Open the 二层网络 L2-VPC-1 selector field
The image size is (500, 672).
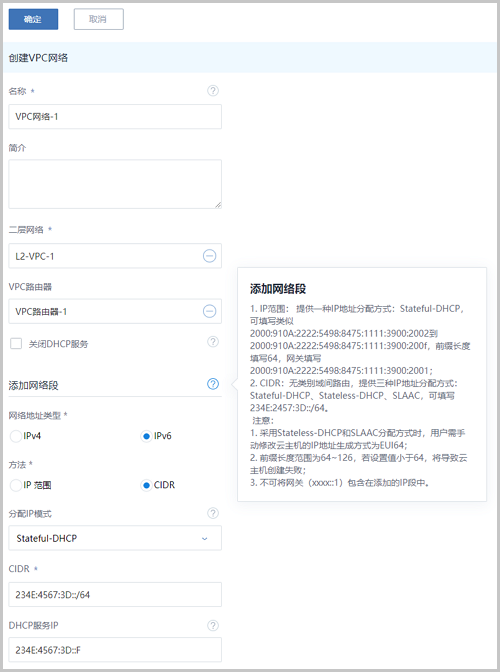115,256
